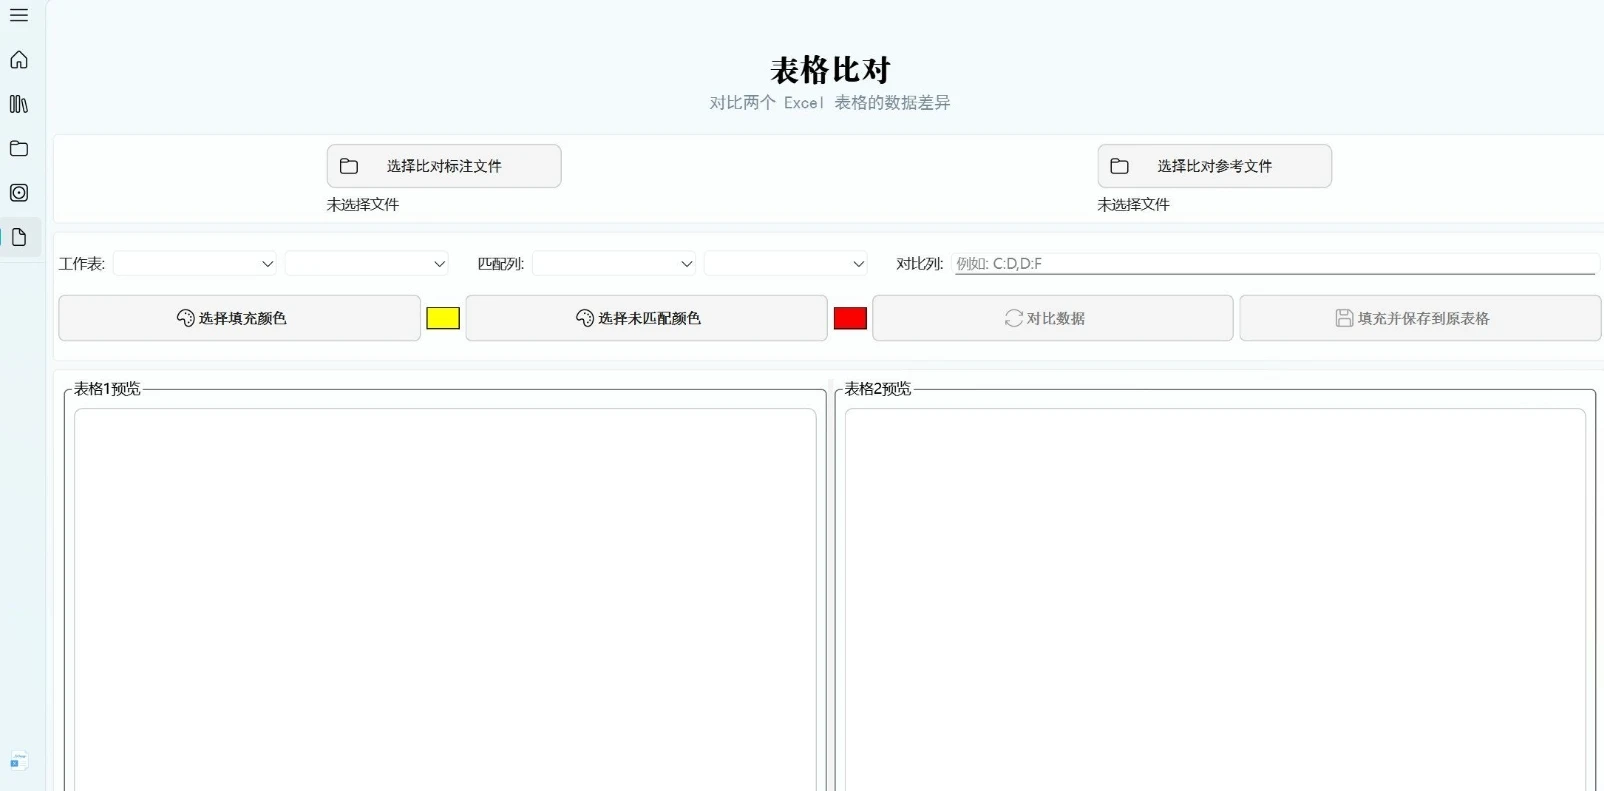
Task: Click 对比数据 button
Action: click(1053, 318)
